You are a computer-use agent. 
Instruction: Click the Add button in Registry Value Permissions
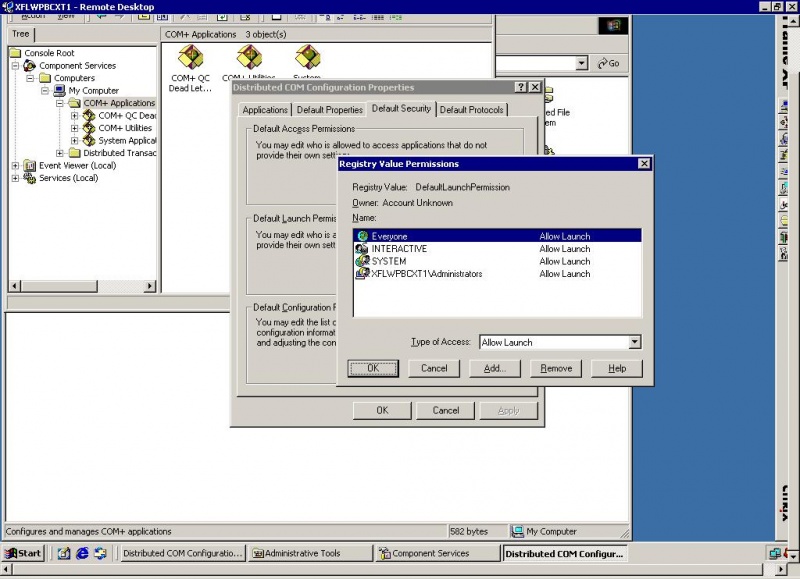(x=495, y=368)
